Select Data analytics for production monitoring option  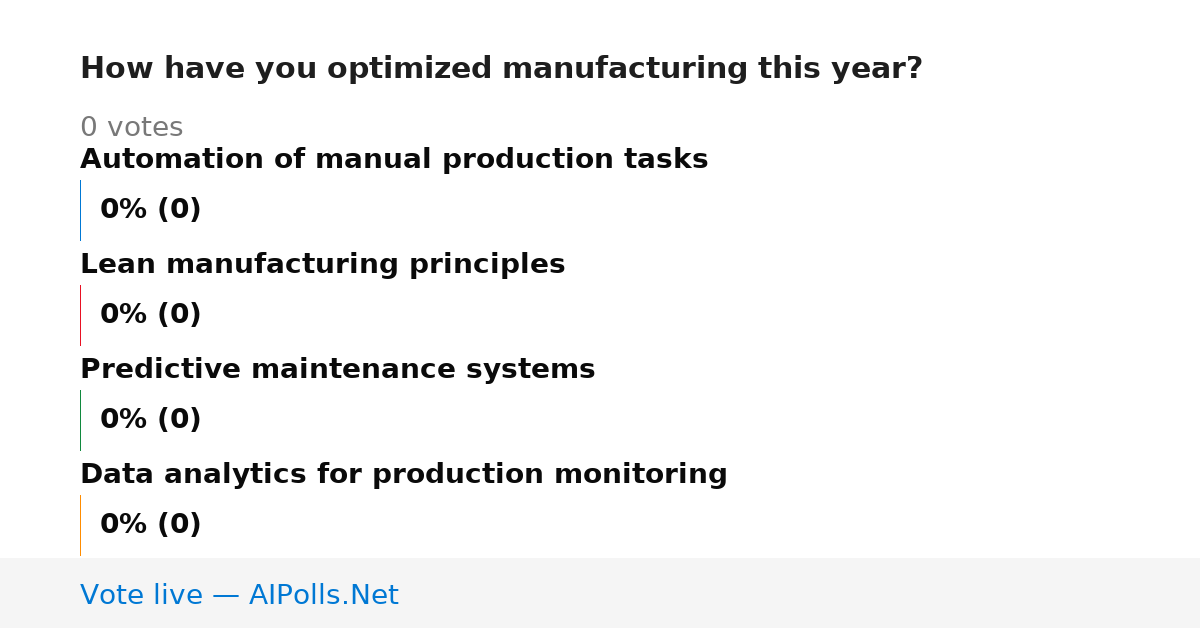404,475
